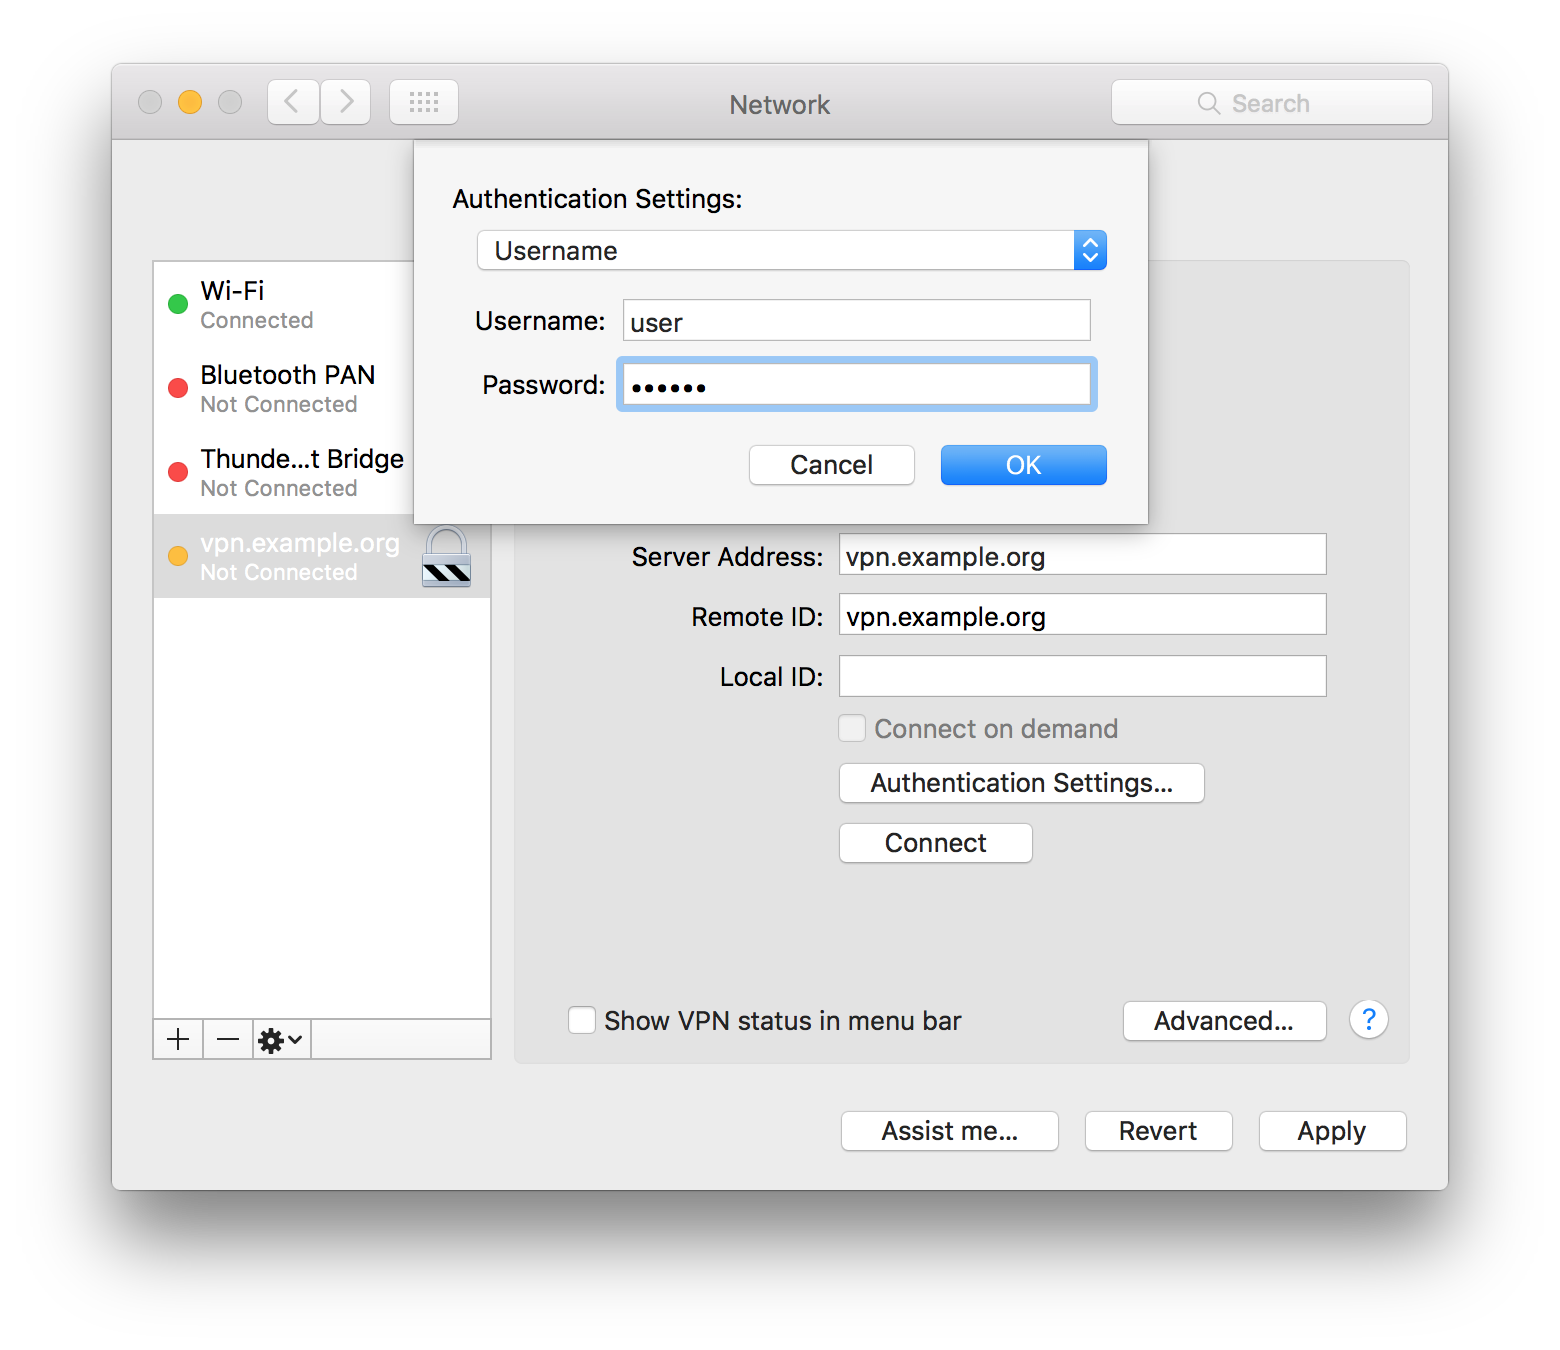Enable Show VPN status in menu bar
Screen dimensions: 1560x1350
582,1020
